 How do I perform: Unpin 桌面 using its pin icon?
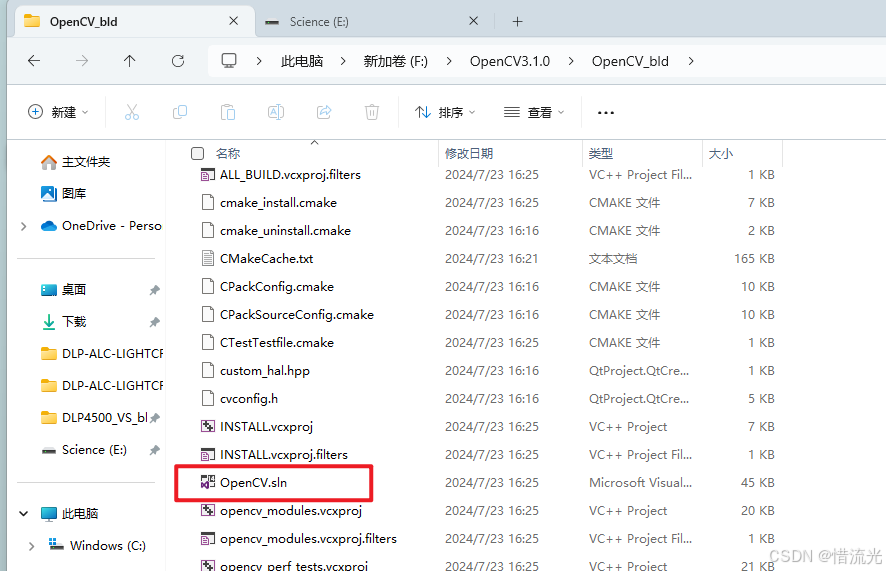(x=154, y=290)
